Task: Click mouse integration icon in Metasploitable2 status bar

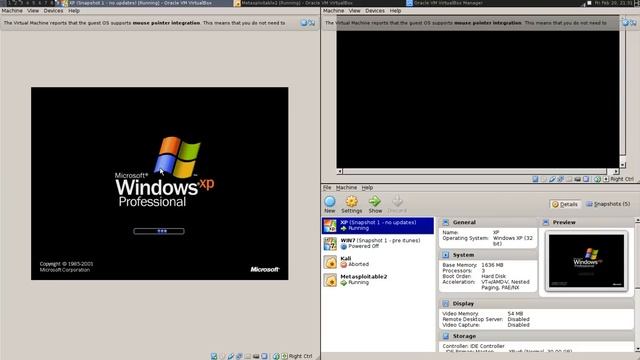Action: pyautogui.click(x=597, y=179)
